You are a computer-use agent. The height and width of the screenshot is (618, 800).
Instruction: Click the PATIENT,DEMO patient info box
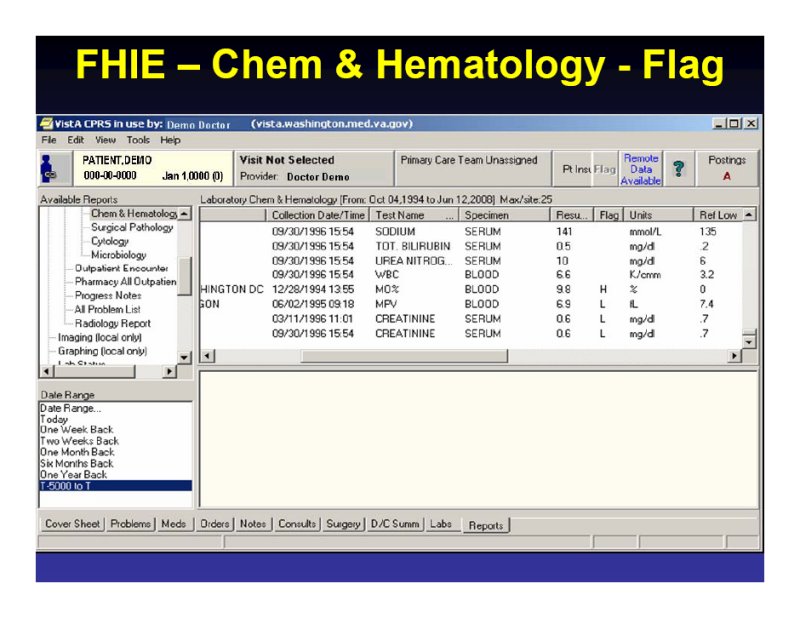coord(153,168)
